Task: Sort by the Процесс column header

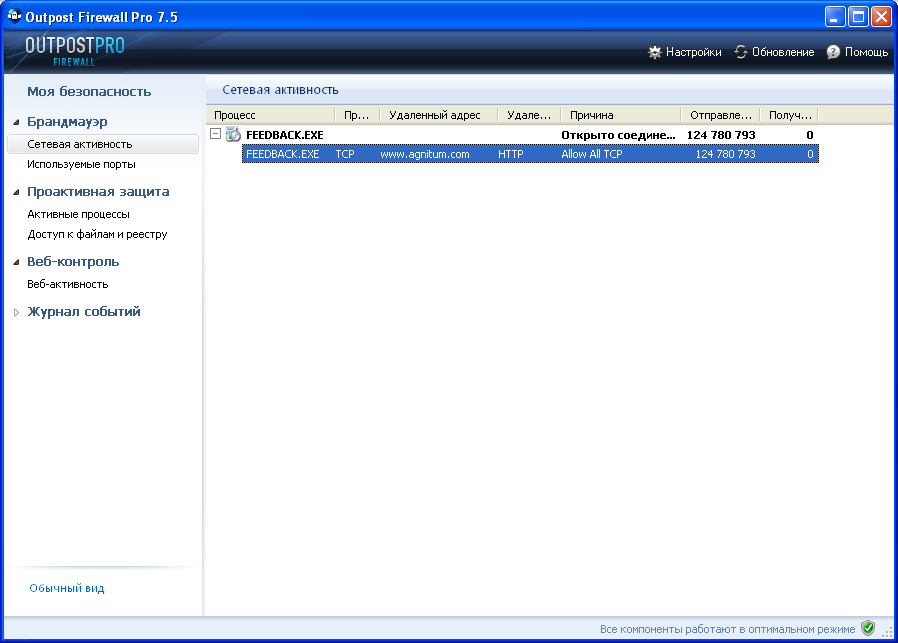Action: (270, 115)
